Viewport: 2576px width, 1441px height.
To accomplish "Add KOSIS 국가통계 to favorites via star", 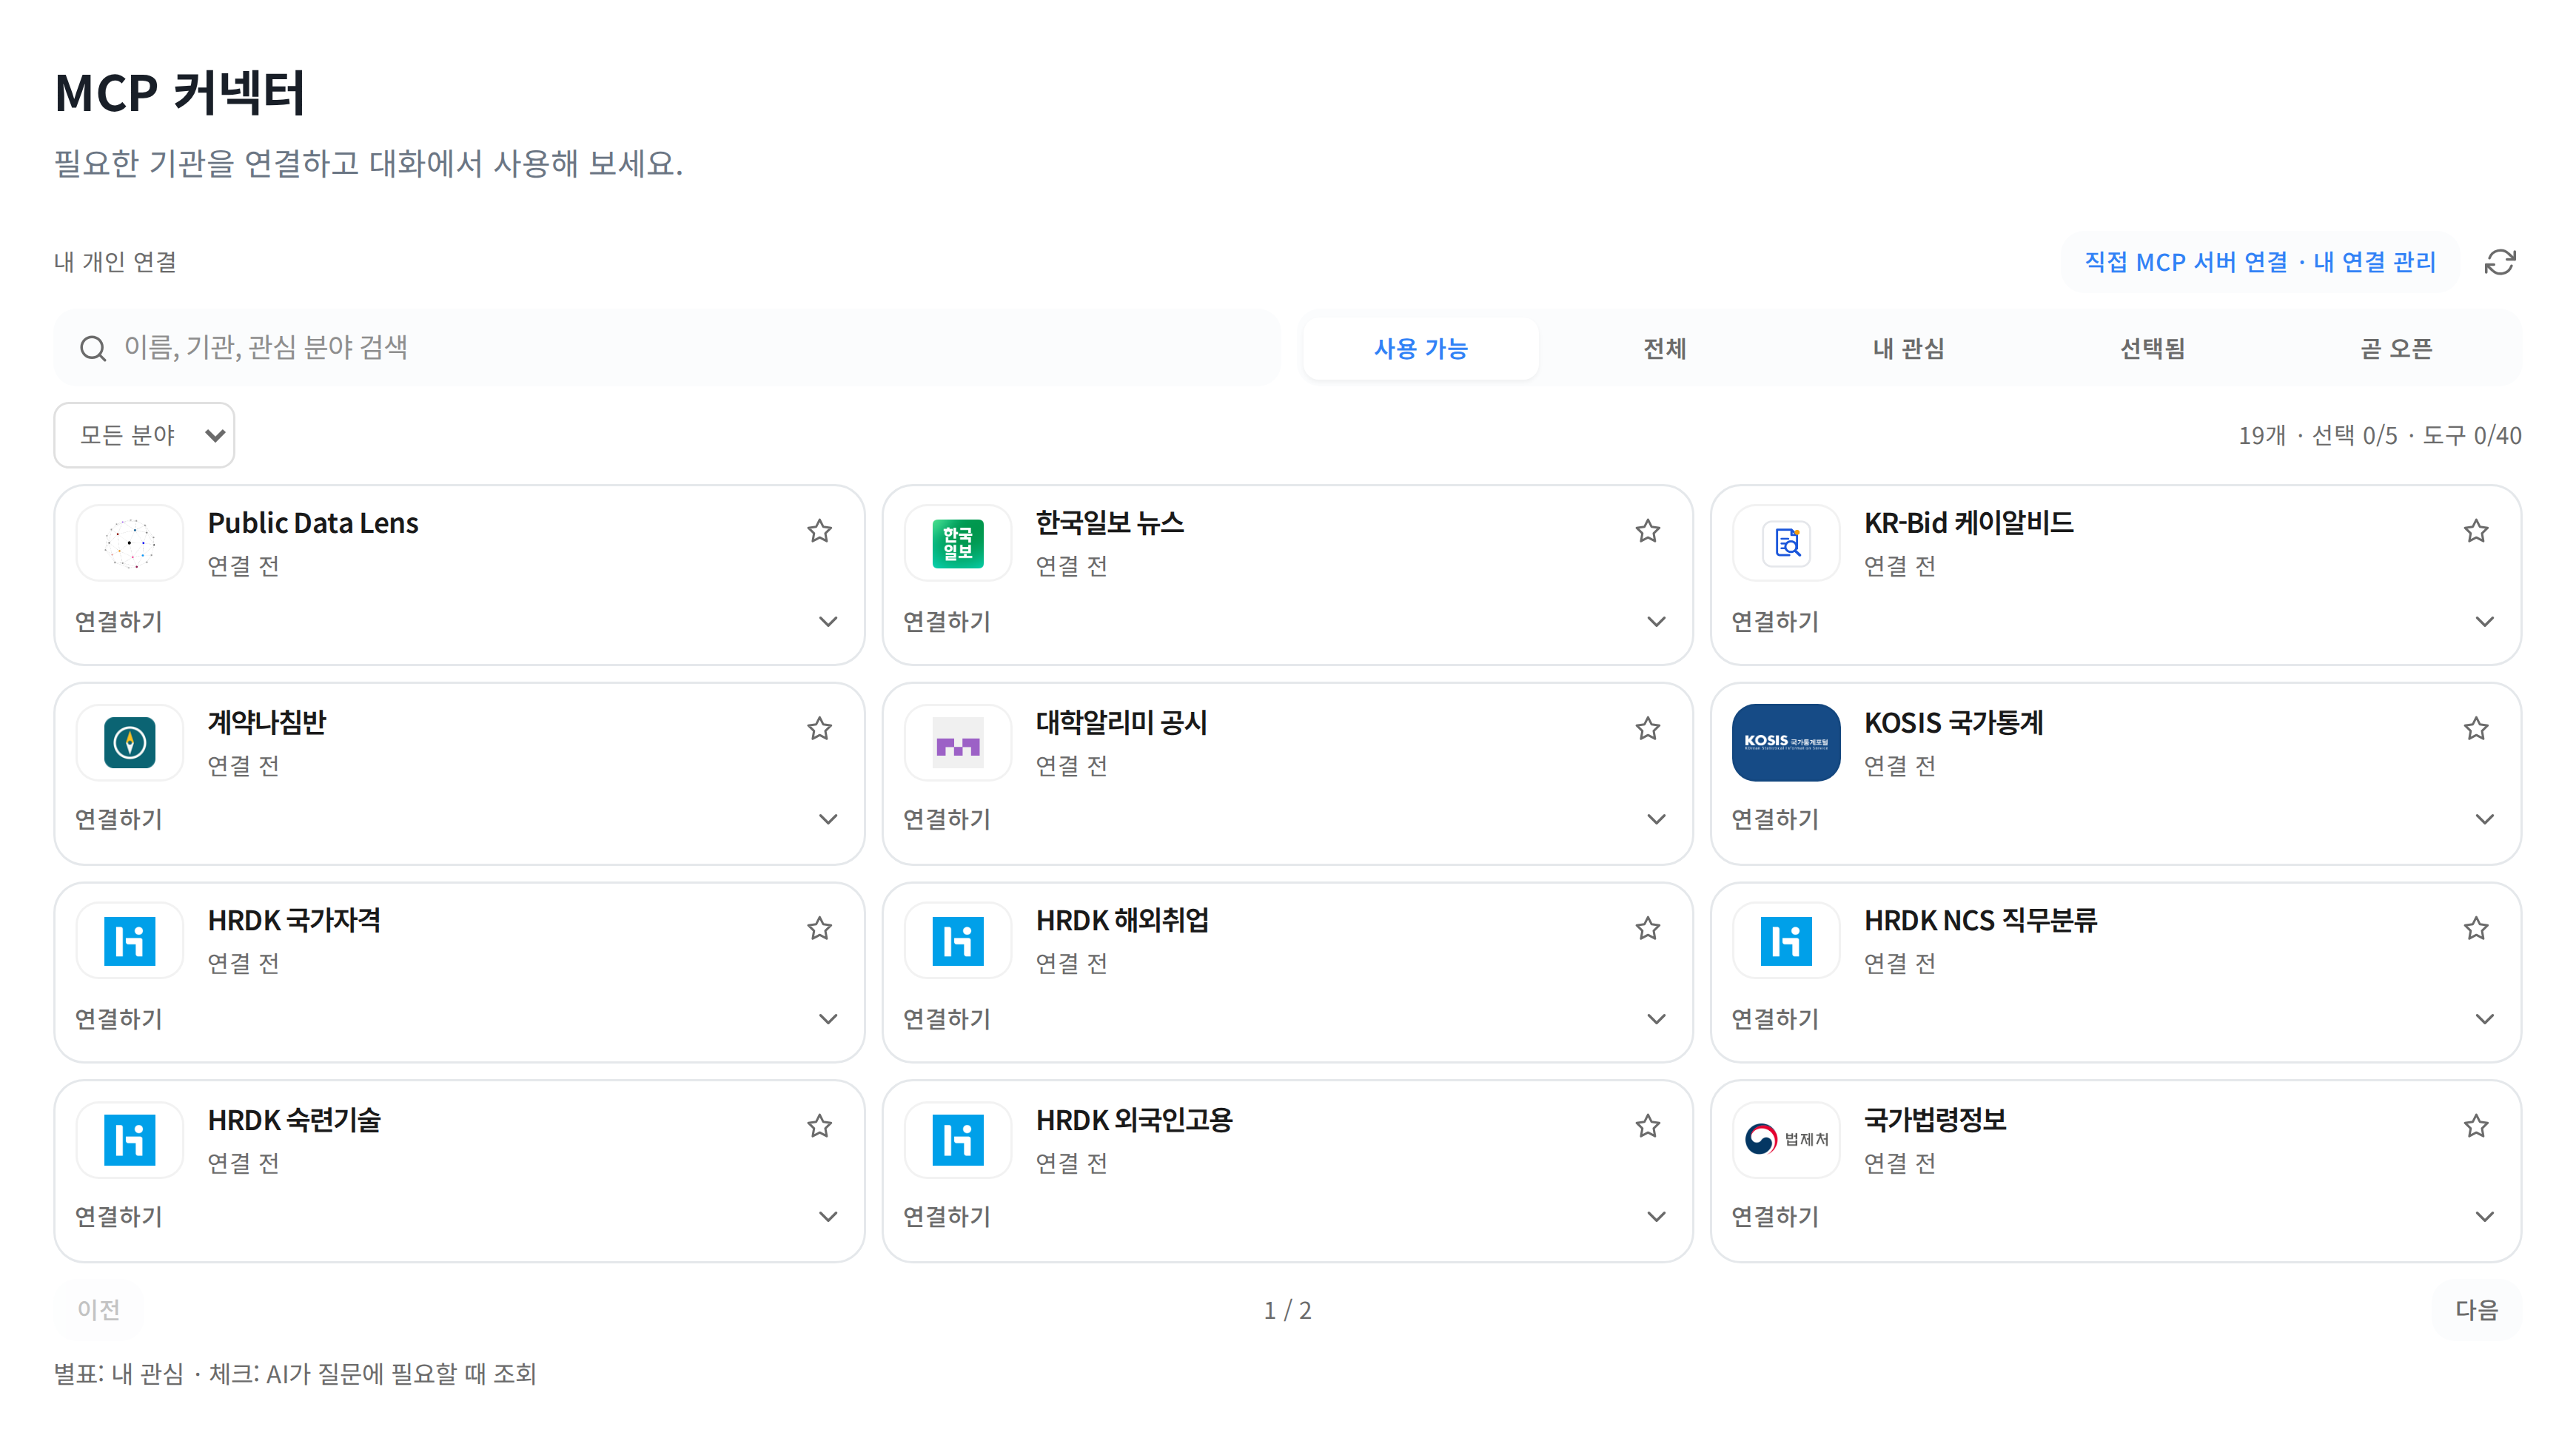I will (2475, 729).
